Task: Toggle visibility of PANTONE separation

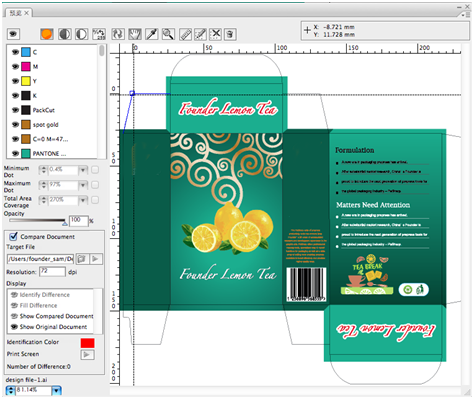Action: (15, 153)
